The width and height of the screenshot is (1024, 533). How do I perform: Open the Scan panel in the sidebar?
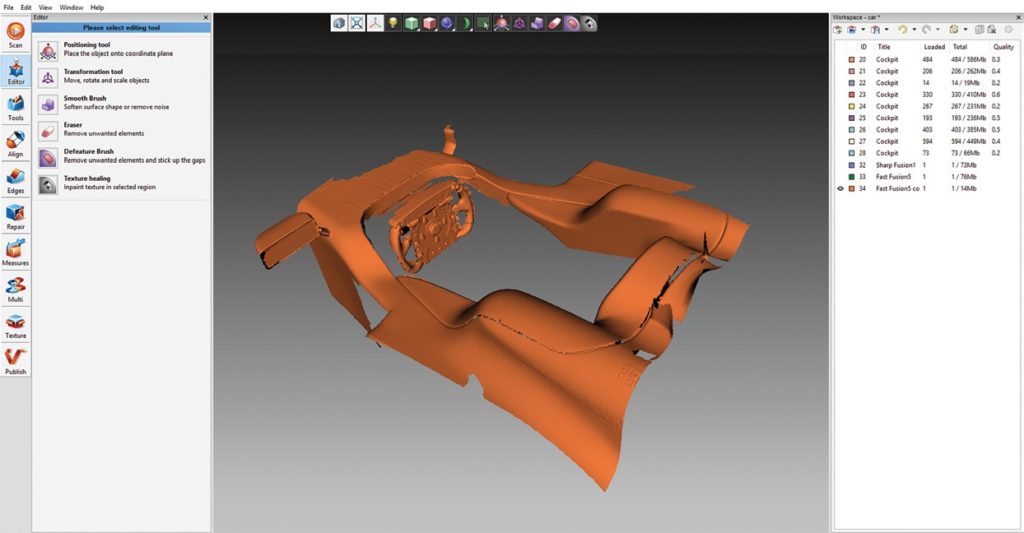pos(15,34)
